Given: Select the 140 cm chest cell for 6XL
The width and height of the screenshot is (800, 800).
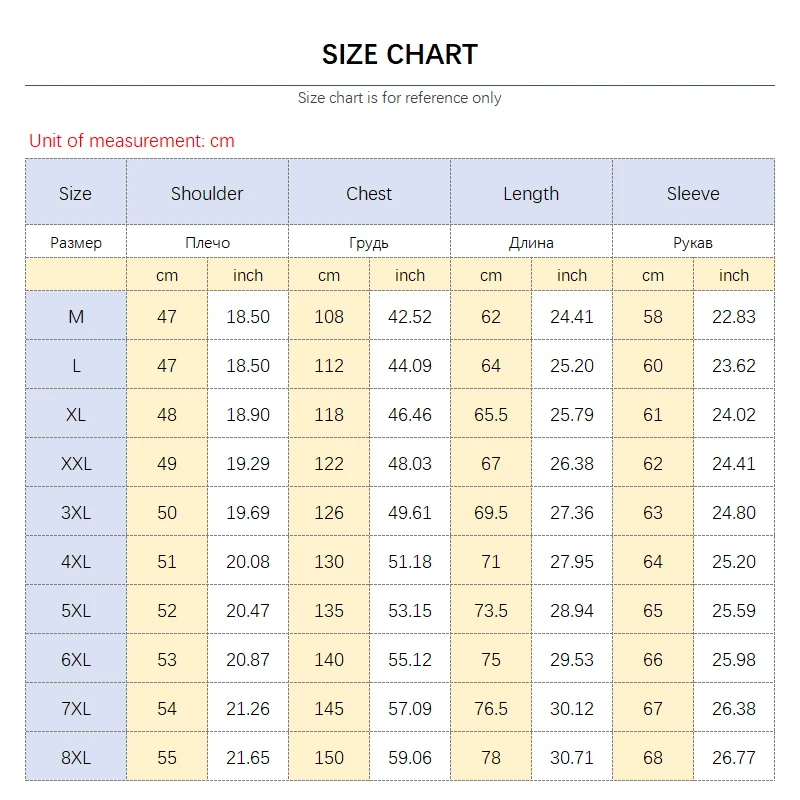Looking at the screenshot, I should point(329,660).
